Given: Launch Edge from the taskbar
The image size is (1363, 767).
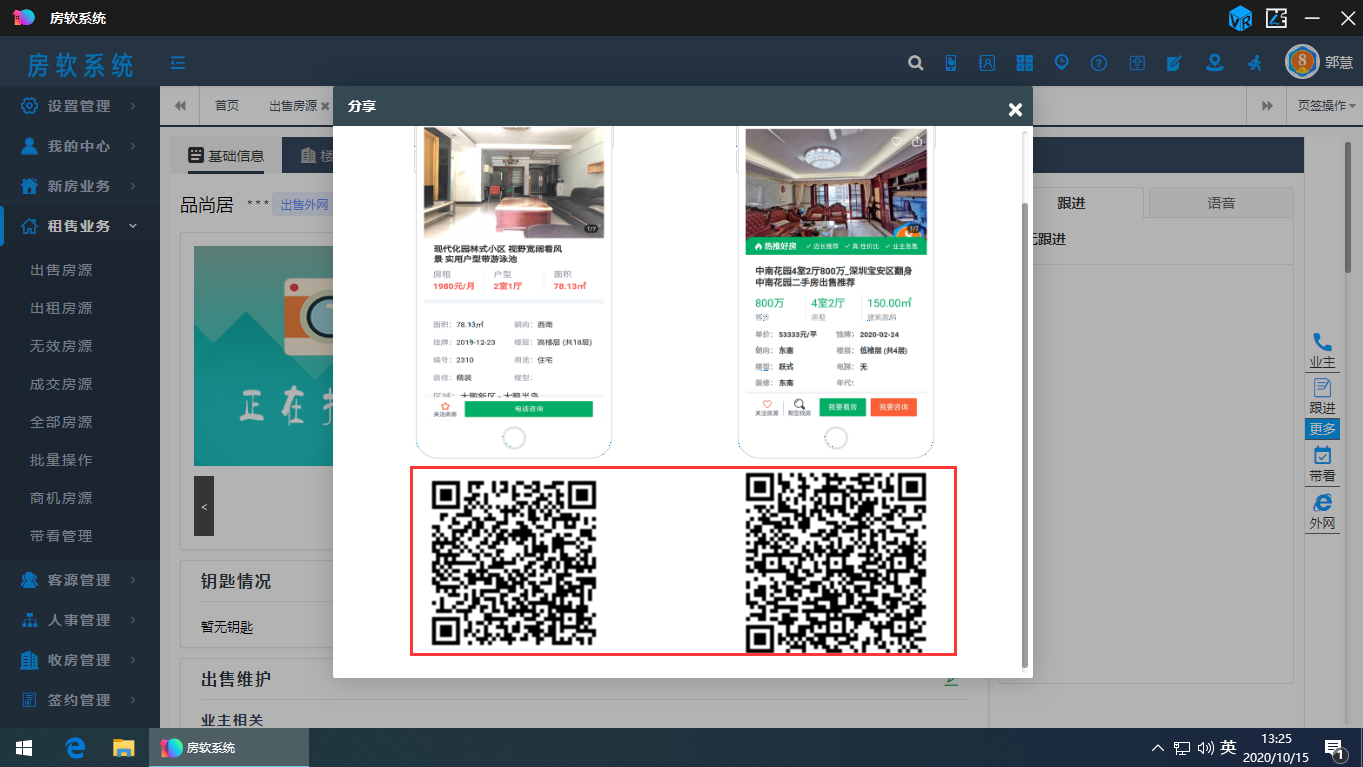Looking at the screenshot, I should click(74, 747).
